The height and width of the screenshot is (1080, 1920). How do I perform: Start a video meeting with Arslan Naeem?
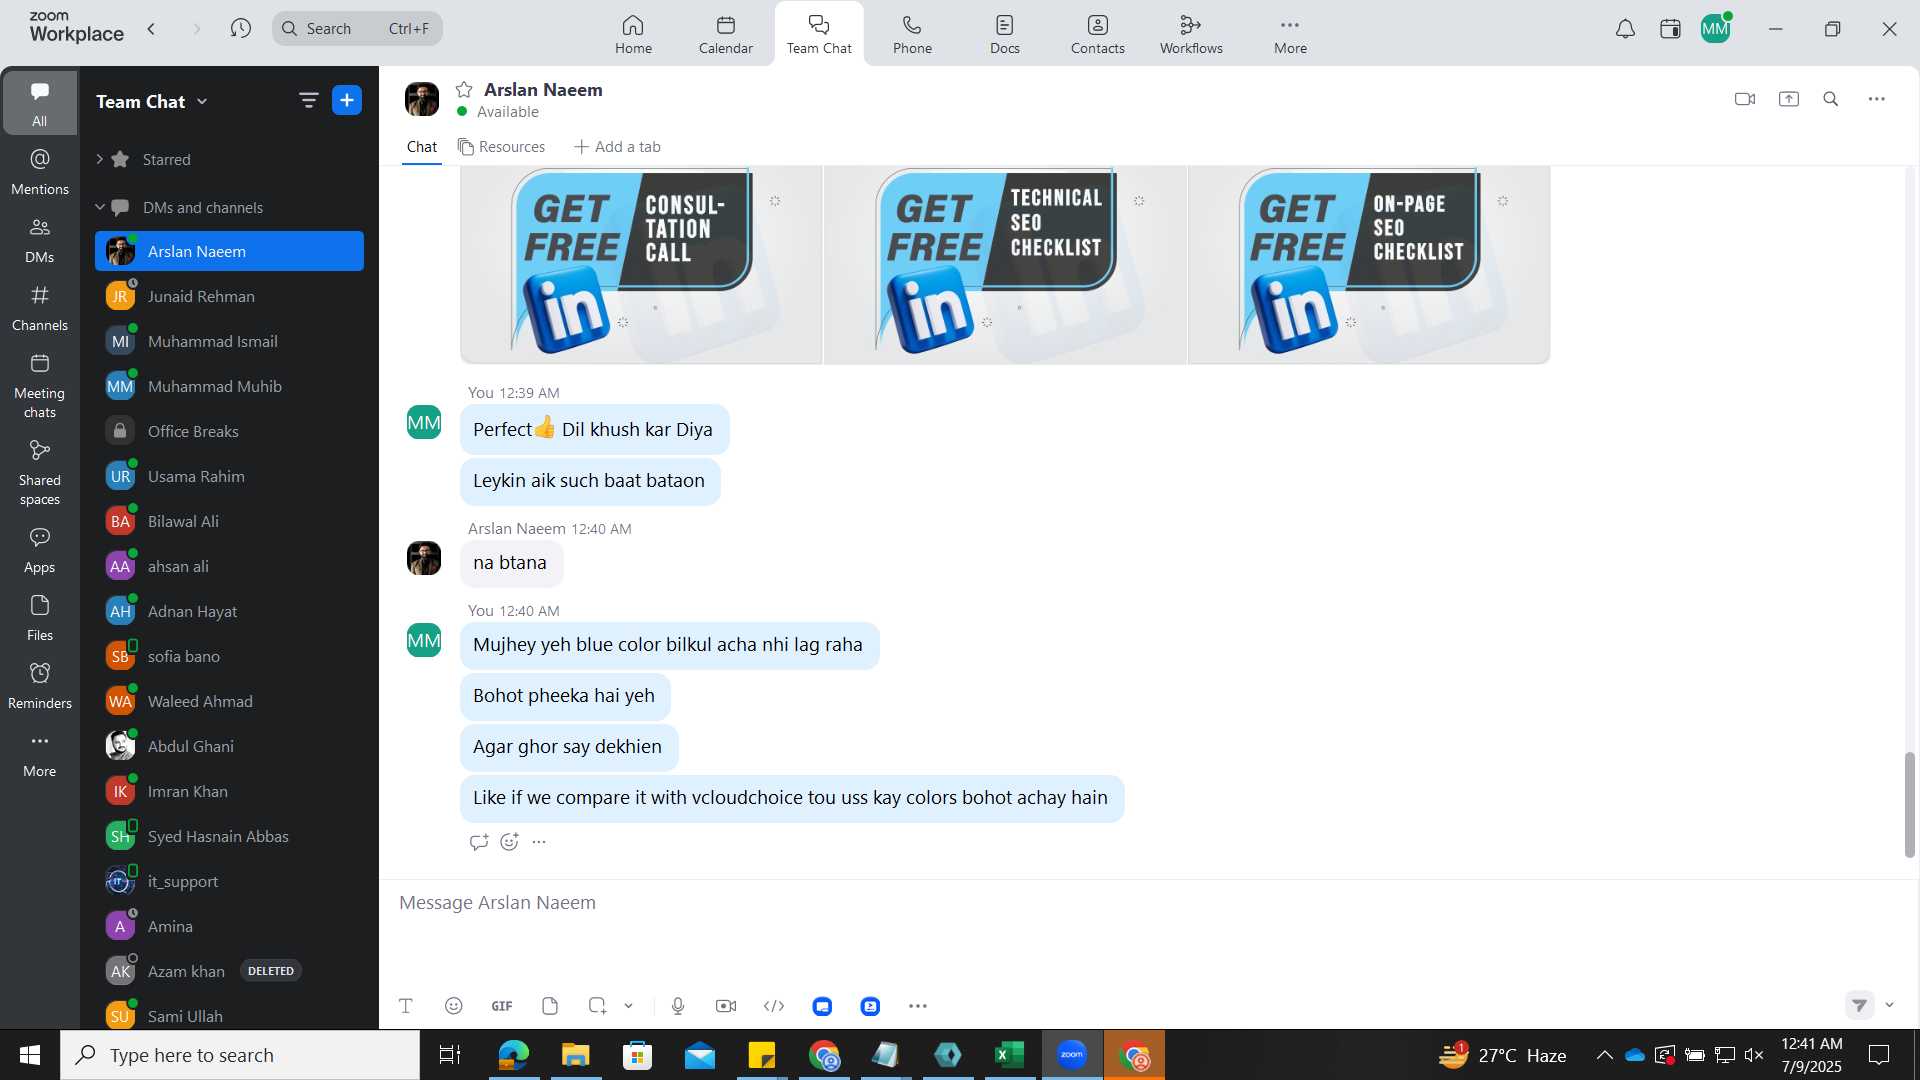tap(1745, 99)
